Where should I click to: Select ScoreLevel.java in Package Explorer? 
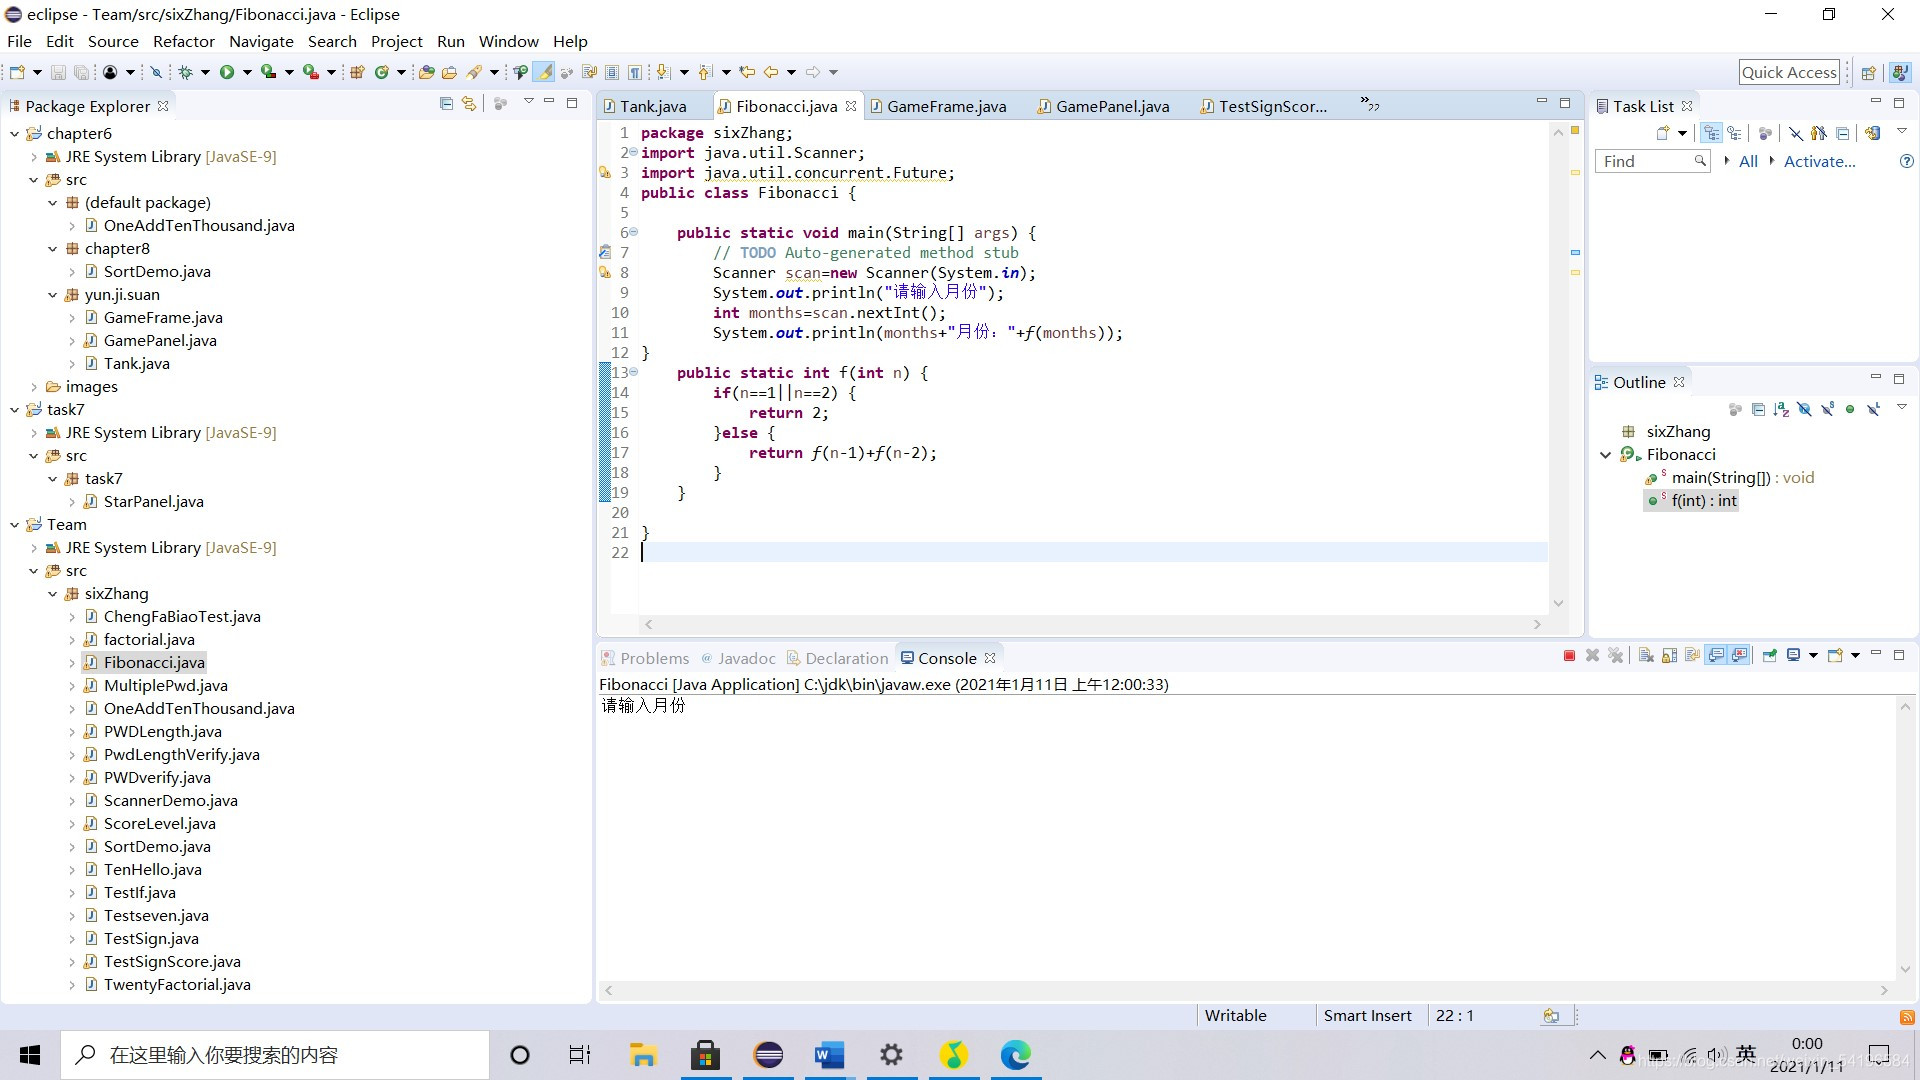pyautogui.click(x=159, y=823)
